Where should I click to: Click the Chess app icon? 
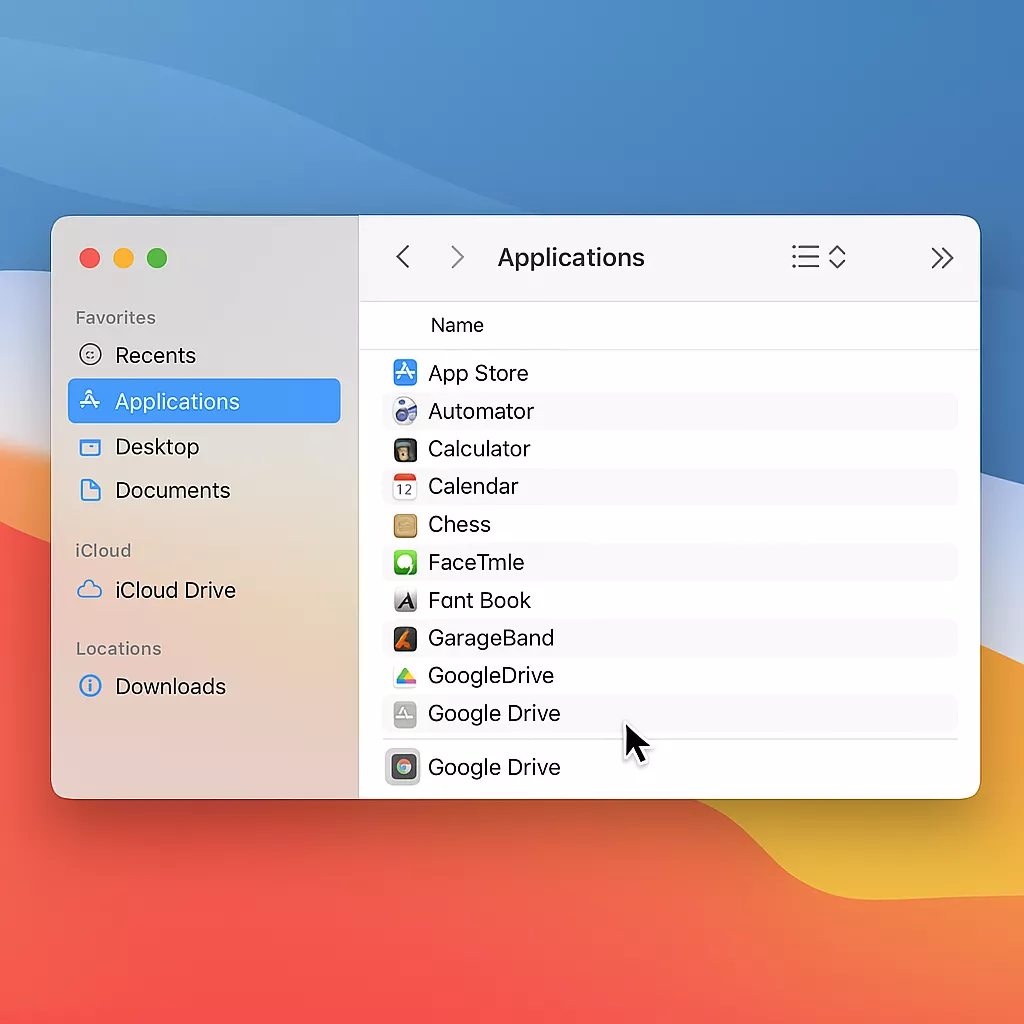405,525
